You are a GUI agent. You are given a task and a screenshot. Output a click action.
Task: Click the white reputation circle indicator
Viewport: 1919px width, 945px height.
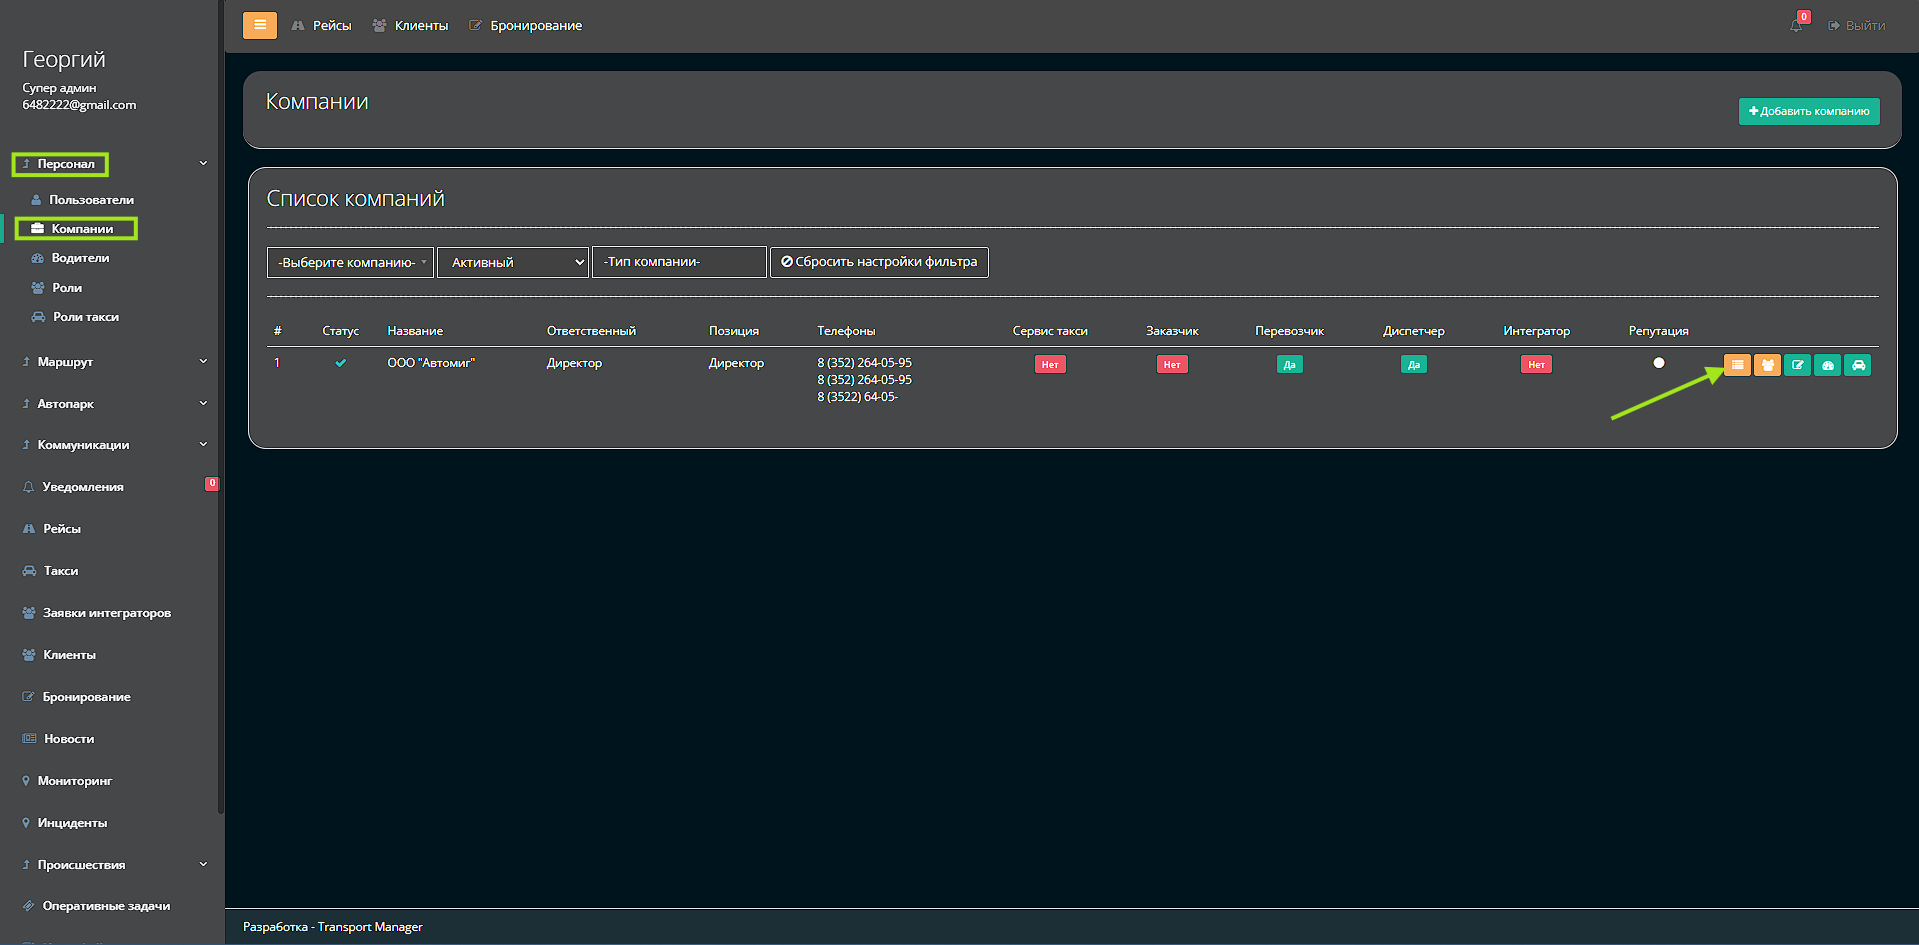pos(1658,363)
